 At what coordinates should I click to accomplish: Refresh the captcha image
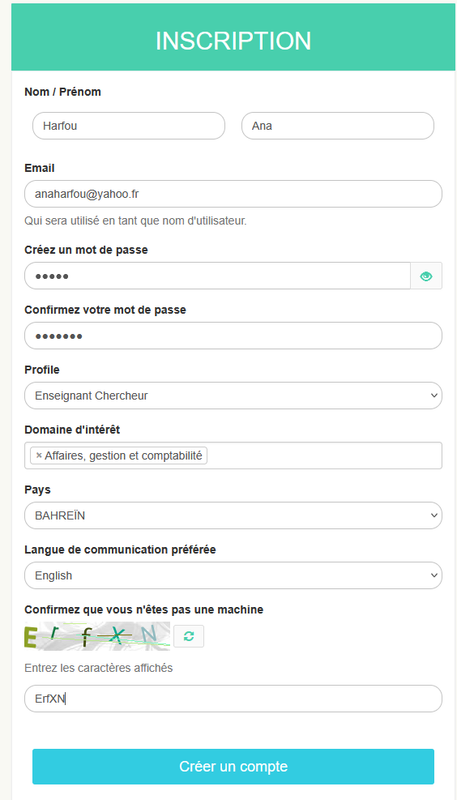(189, 636)
